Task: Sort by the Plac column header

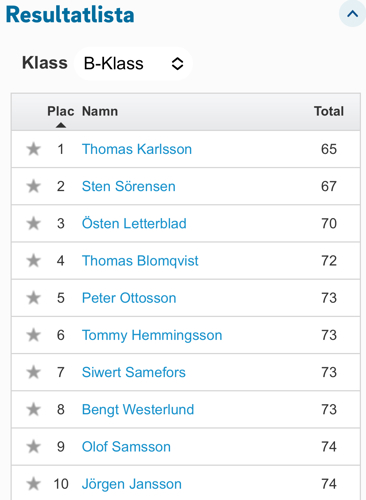Action: (61, 112)
